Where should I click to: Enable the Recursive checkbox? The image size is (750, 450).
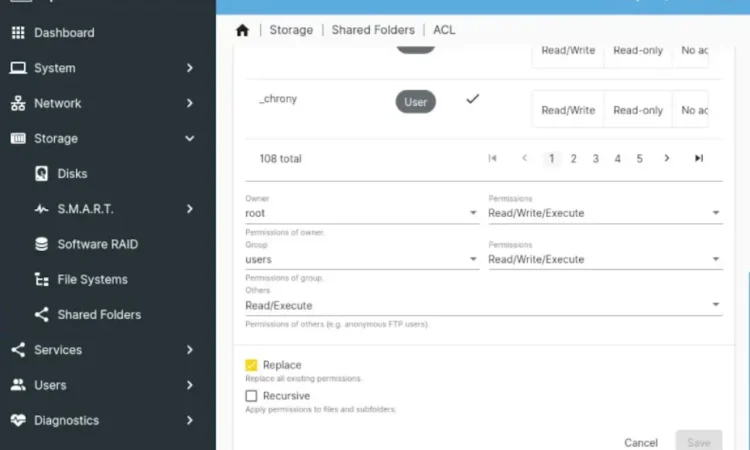click(251, 396)
